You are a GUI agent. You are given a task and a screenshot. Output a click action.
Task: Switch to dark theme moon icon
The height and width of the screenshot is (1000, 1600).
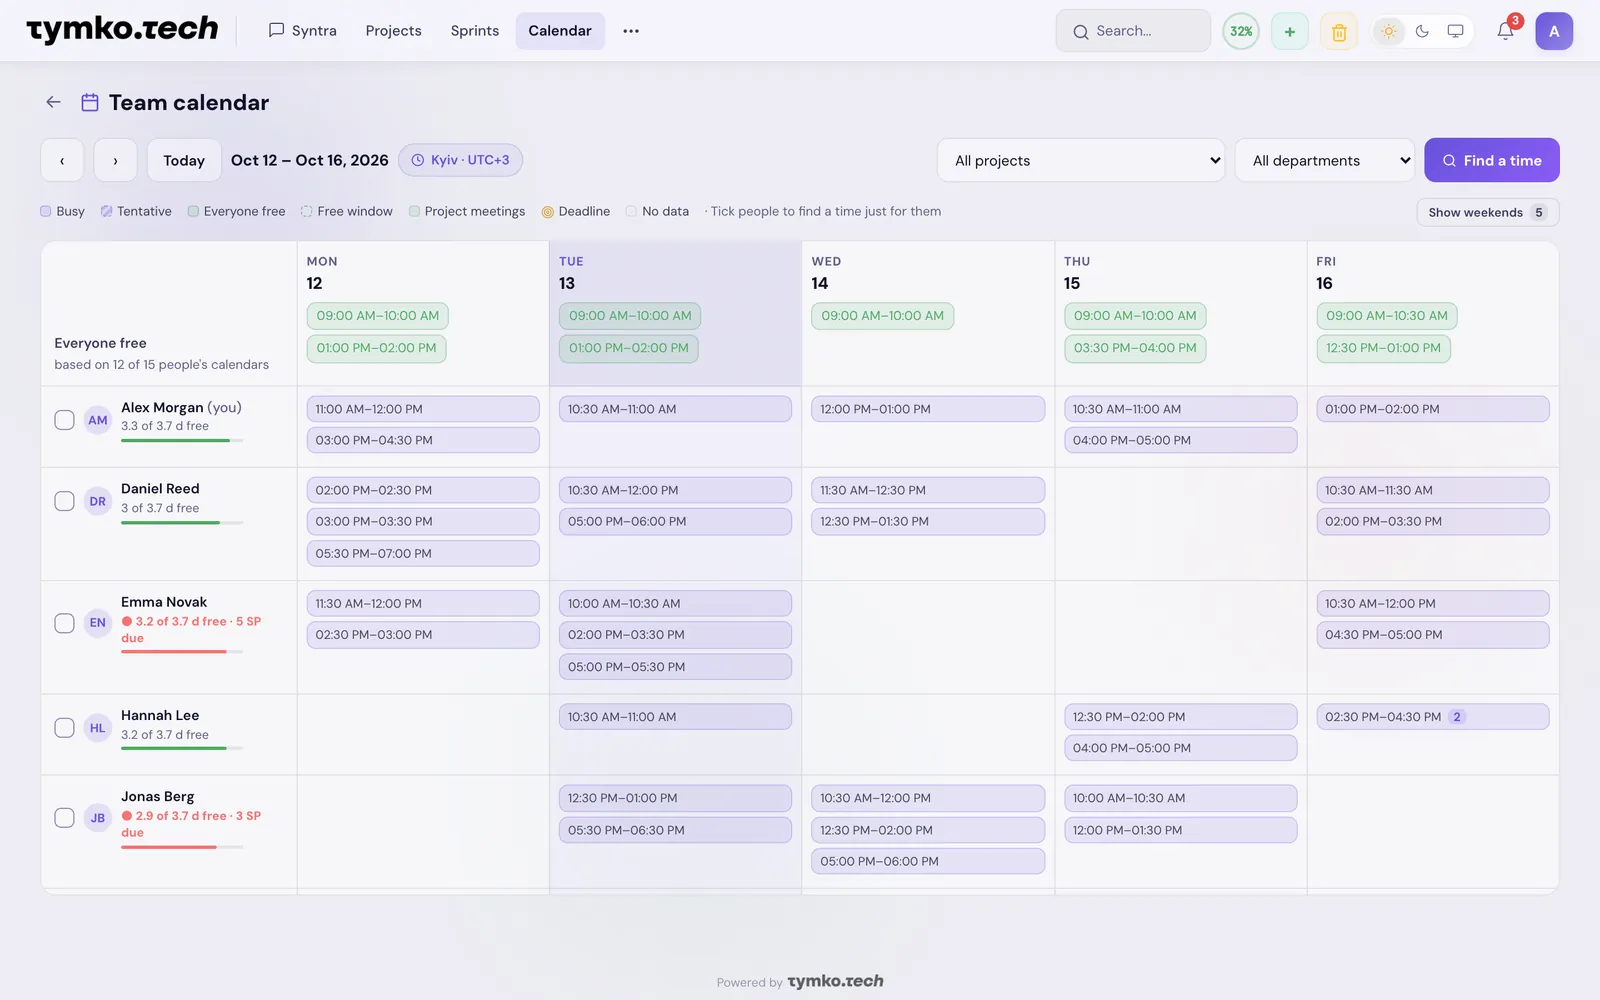(x=1422, y=31)
